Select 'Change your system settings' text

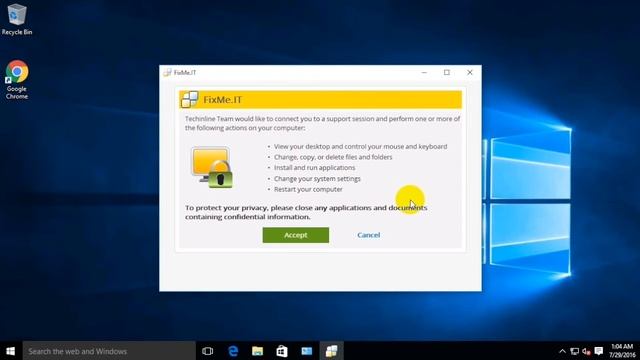(x=317, y=179)
